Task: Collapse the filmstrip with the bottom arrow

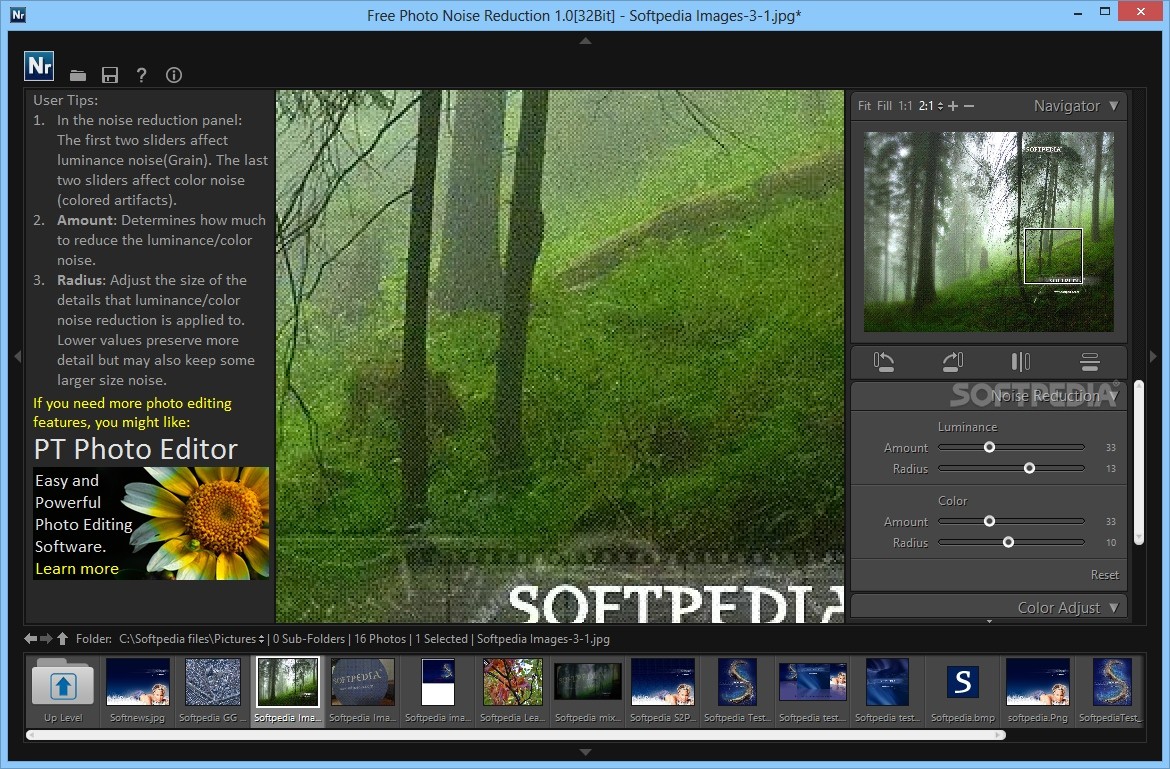Action: click(x=586, y=752)
